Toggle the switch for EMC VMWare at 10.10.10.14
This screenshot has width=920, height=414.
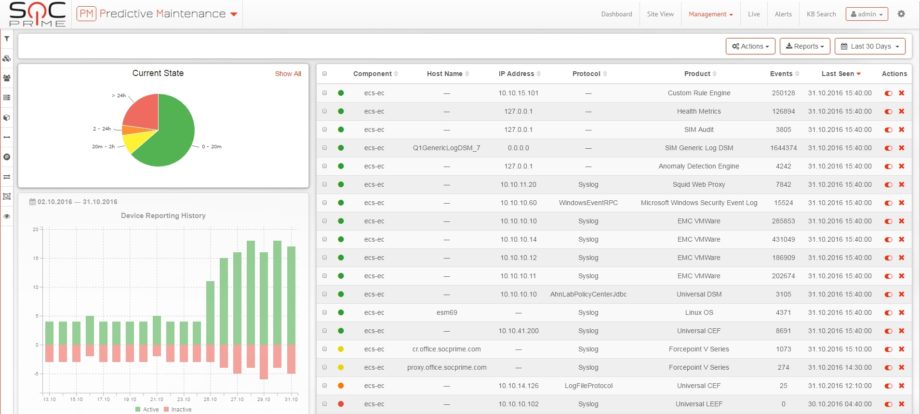point(889,239)
